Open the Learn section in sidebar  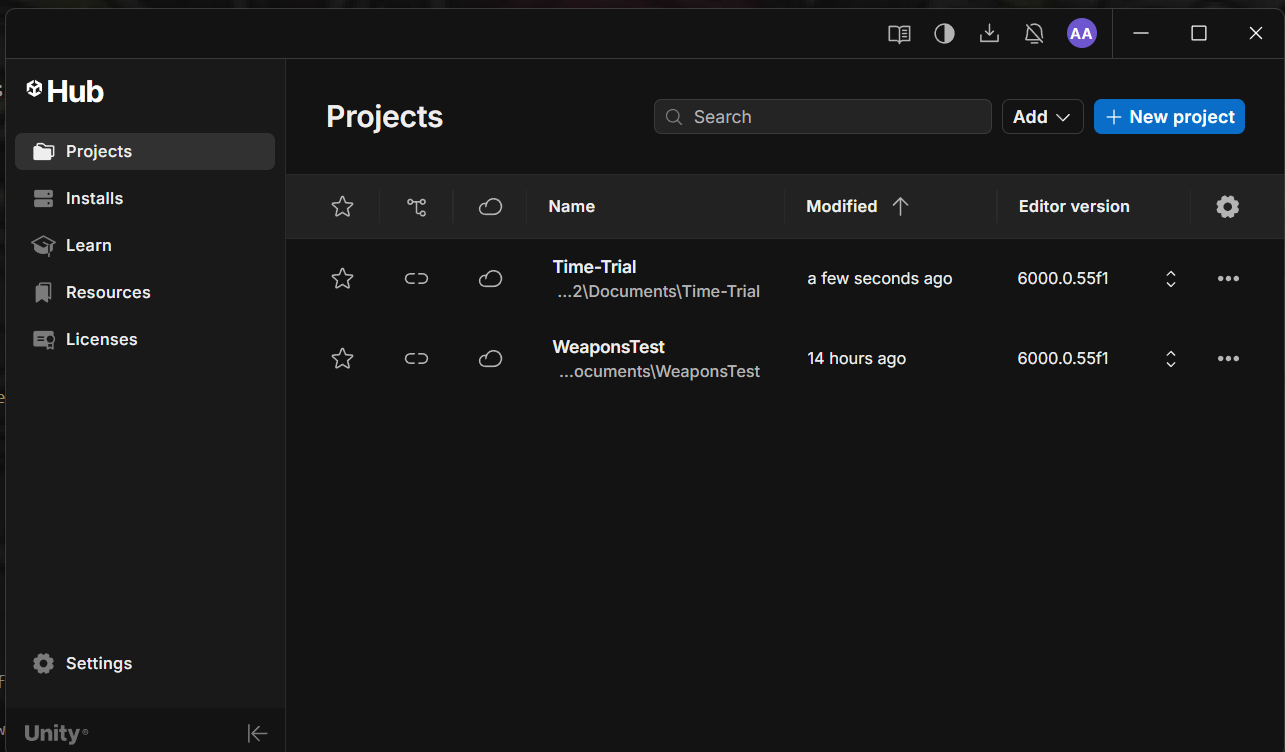pos(88,245)
